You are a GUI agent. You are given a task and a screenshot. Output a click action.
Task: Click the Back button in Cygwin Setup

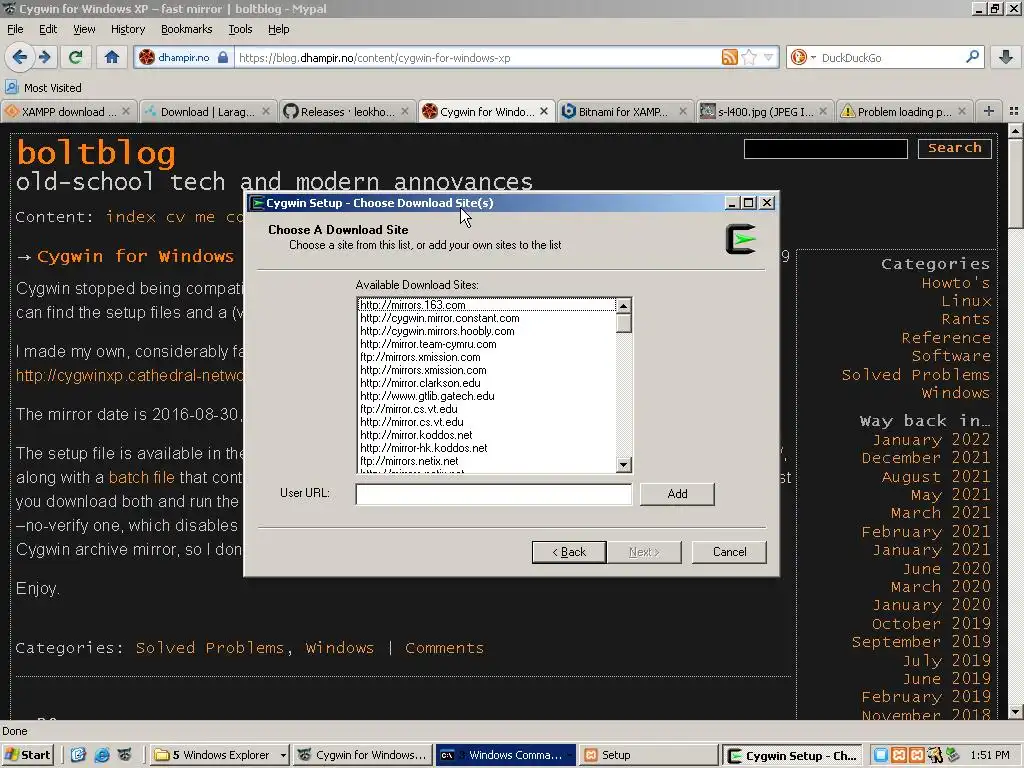[569, 552]
